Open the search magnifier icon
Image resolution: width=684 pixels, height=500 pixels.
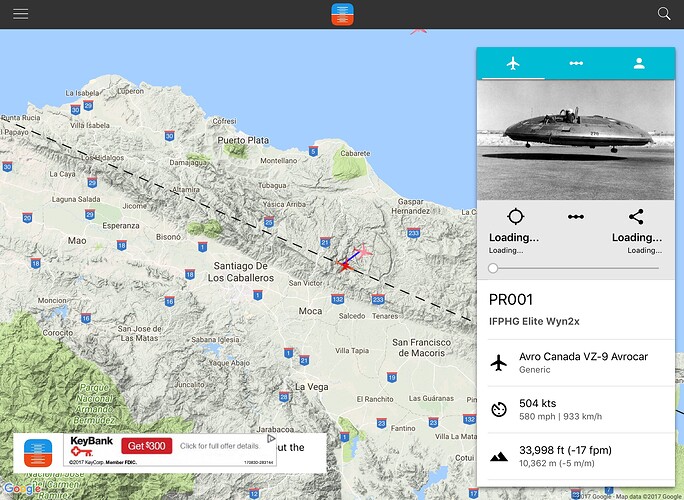click(664, 14)
